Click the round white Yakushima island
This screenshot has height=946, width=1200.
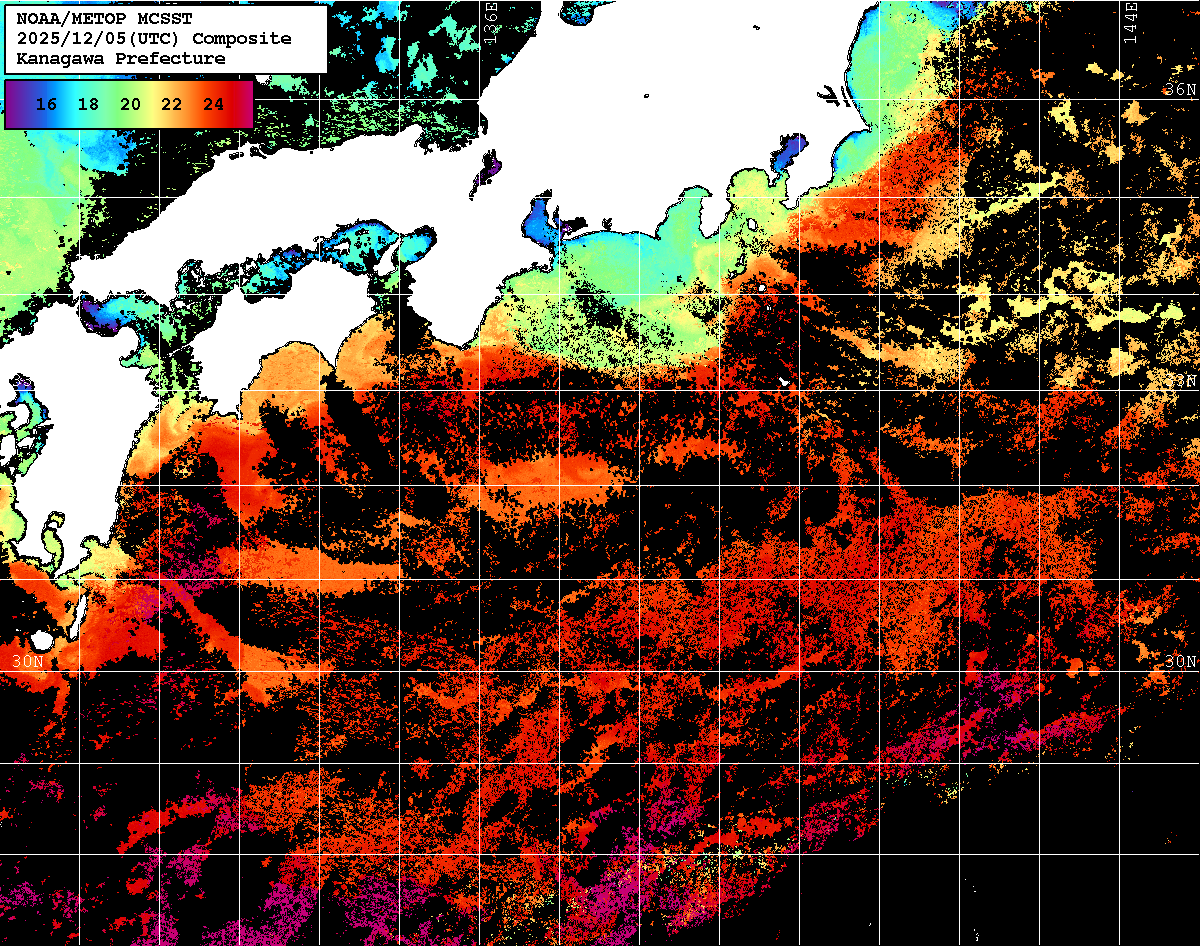pyautogui.click(x=41, y=639)
